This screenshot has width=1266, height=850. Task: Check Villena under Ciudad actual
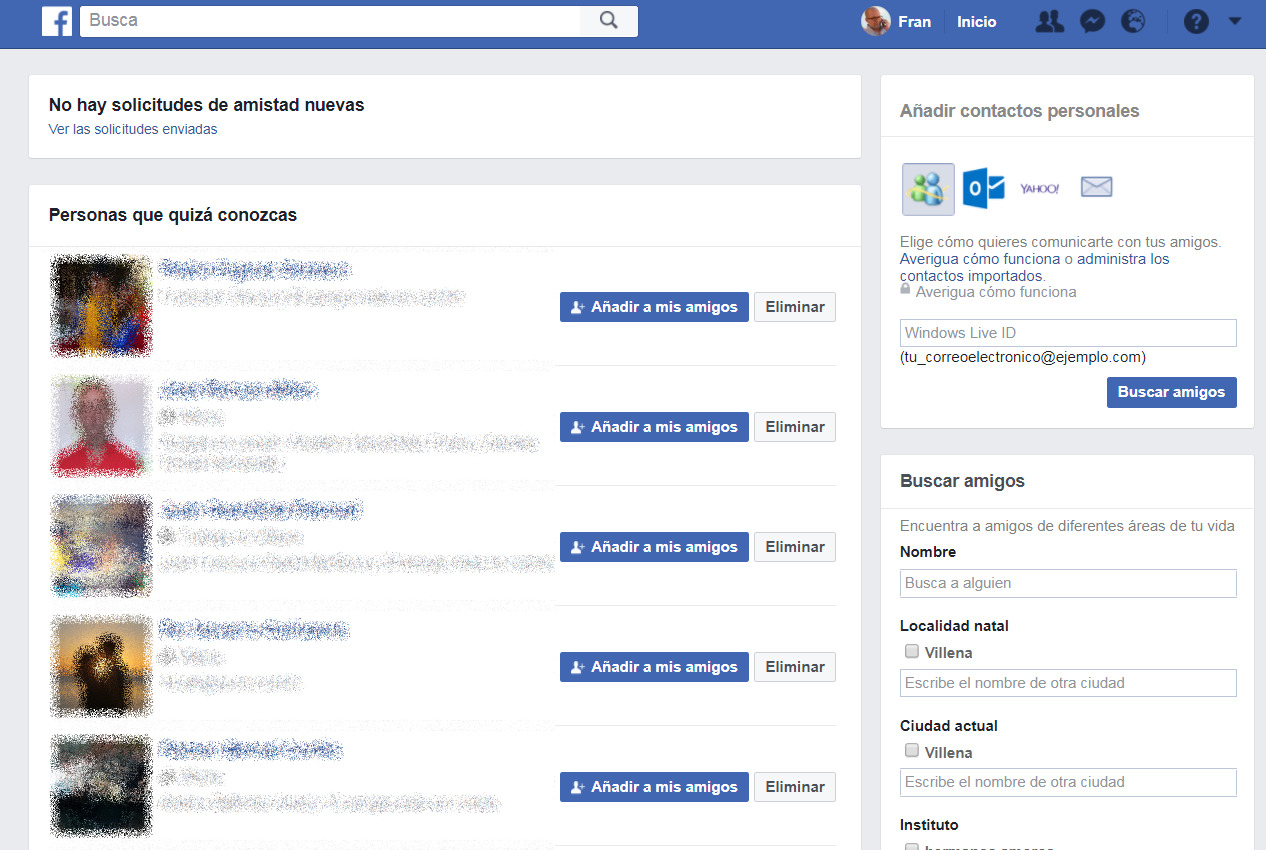pos(911,751)
